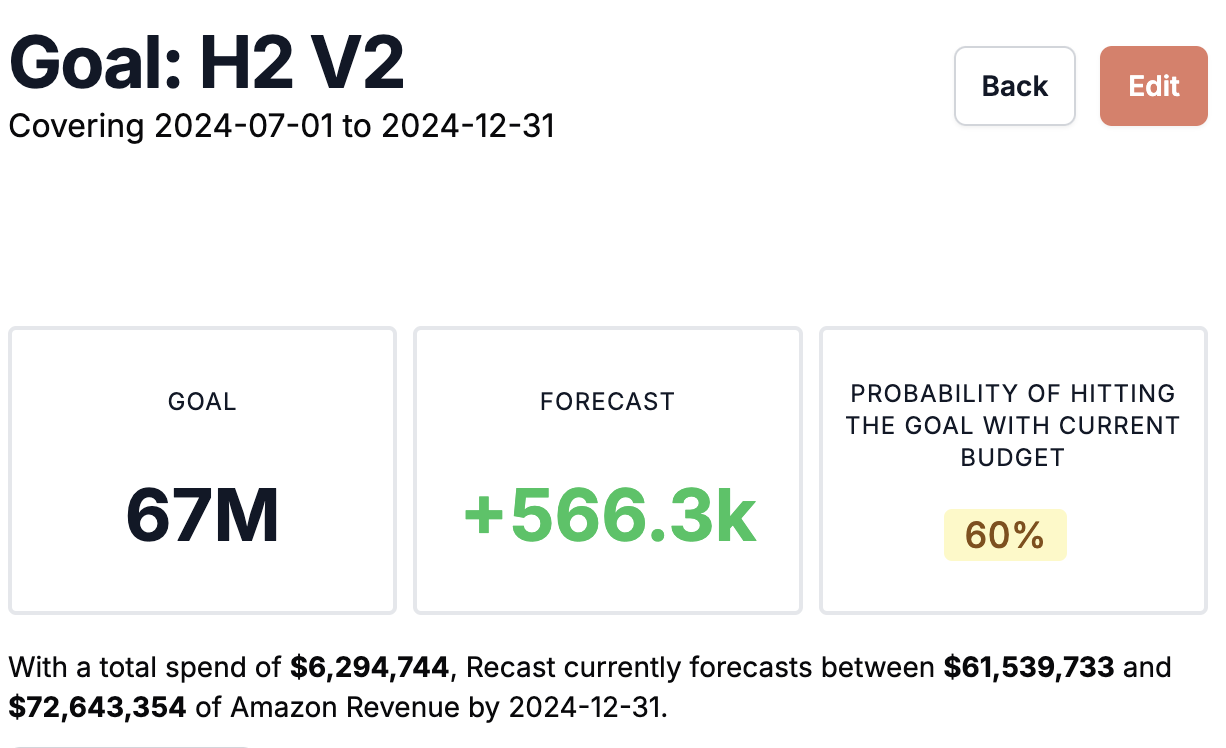1226x748 pixels.
Task: Select the GOAL card showing 67M
Action: pyautogui.click(x=202, y=470)
